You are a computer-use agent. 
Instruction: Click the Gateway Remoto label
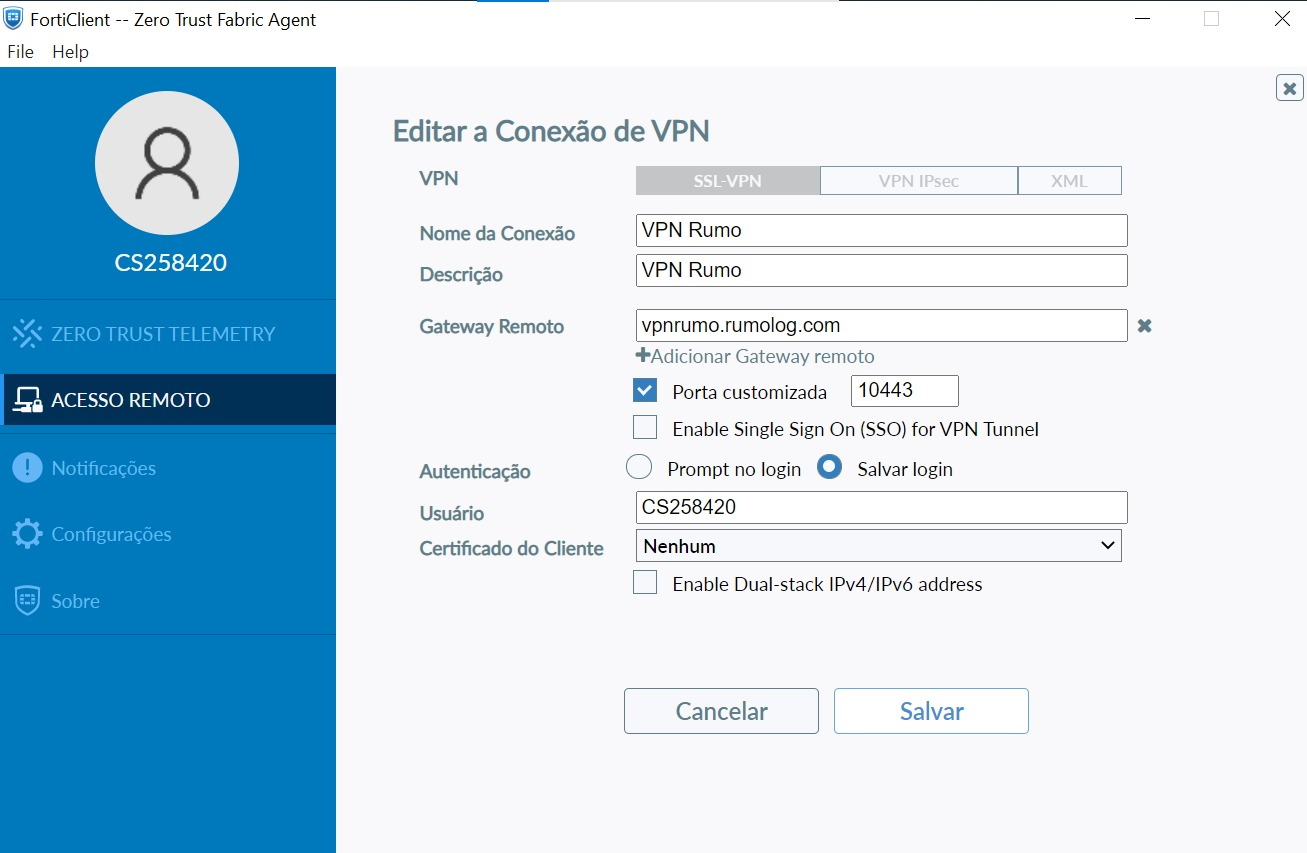492,327
